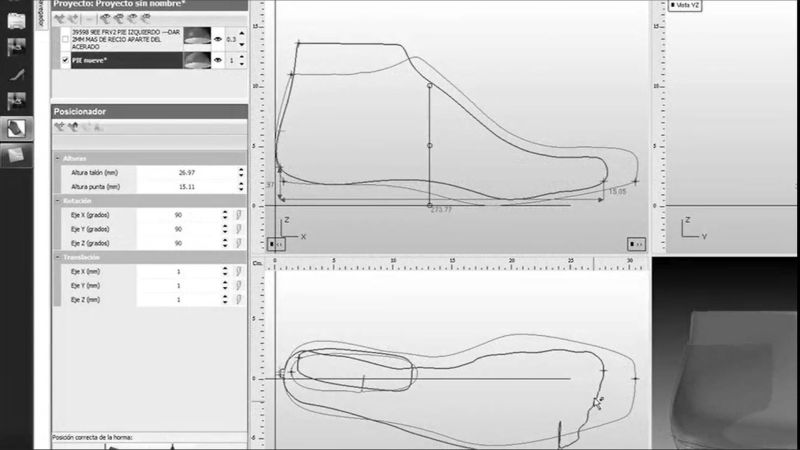Viewport: 800px width, 450px height.
Task: Click the sidebar icon just above the highlighted one
Action: pos(16,101)
